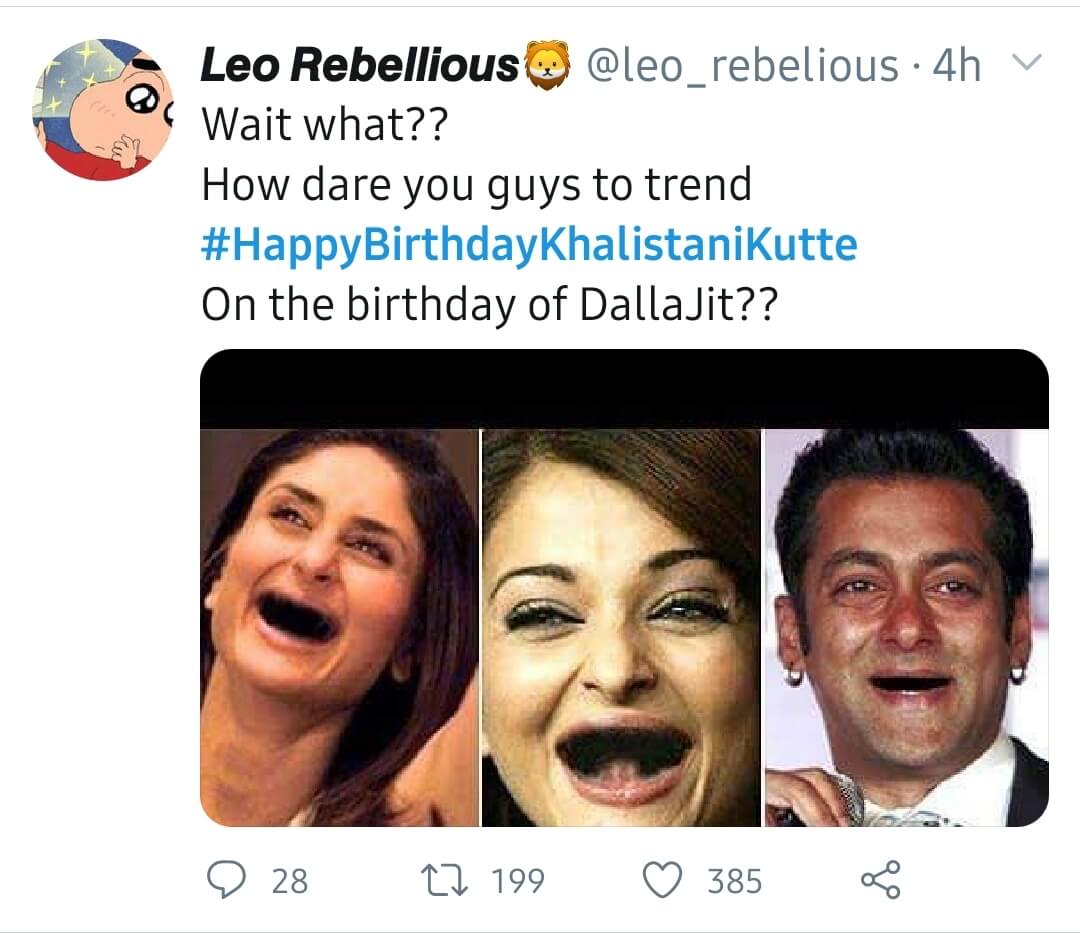Click the "How dare you guys to trend" line
The width and height of the screenshot is (1080, 933).
point(476,185)
